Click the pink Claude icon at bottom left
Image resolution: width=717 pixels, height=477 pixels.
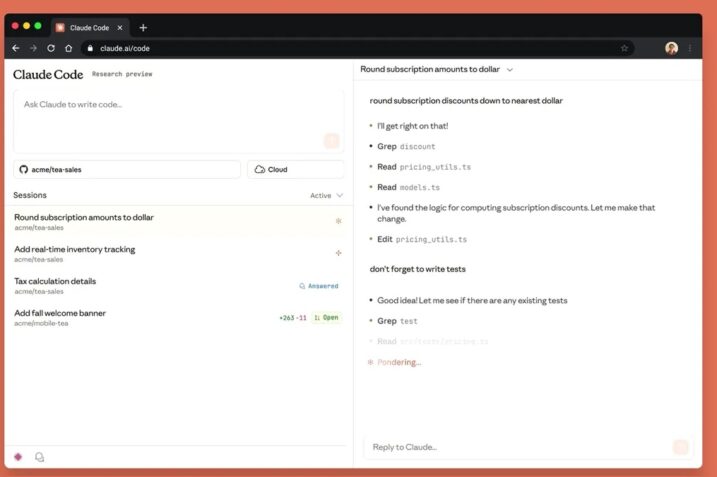pyautogui.click(x=18, y=457)
